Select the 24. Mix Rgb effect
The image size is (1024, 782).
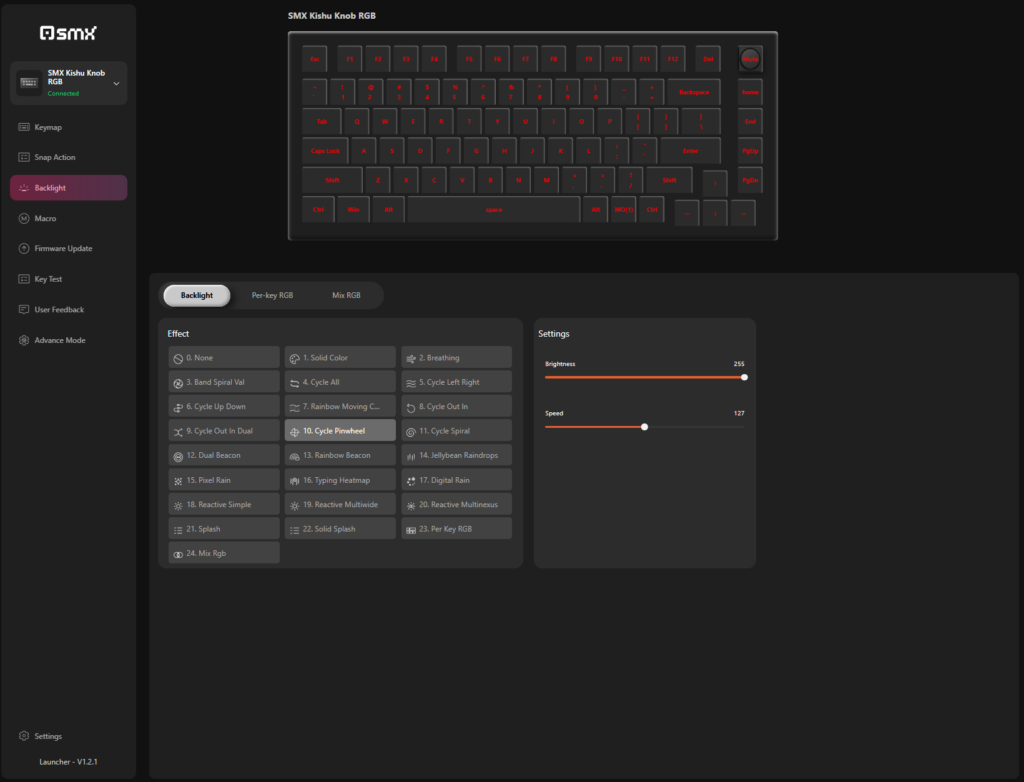point(224,553)
